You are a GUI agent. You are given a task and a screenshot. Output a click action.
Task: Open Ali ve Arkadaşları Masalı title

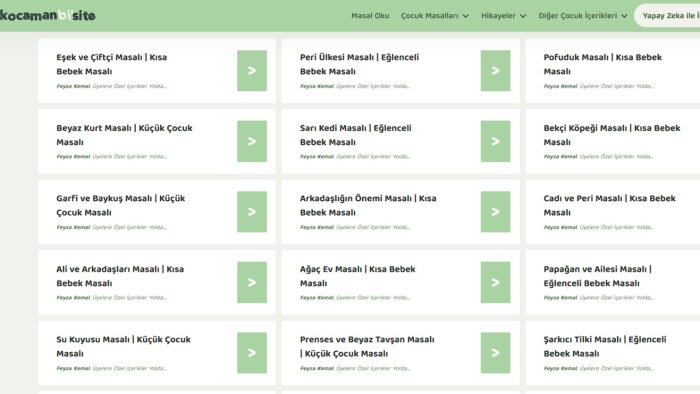coord(120,276)
